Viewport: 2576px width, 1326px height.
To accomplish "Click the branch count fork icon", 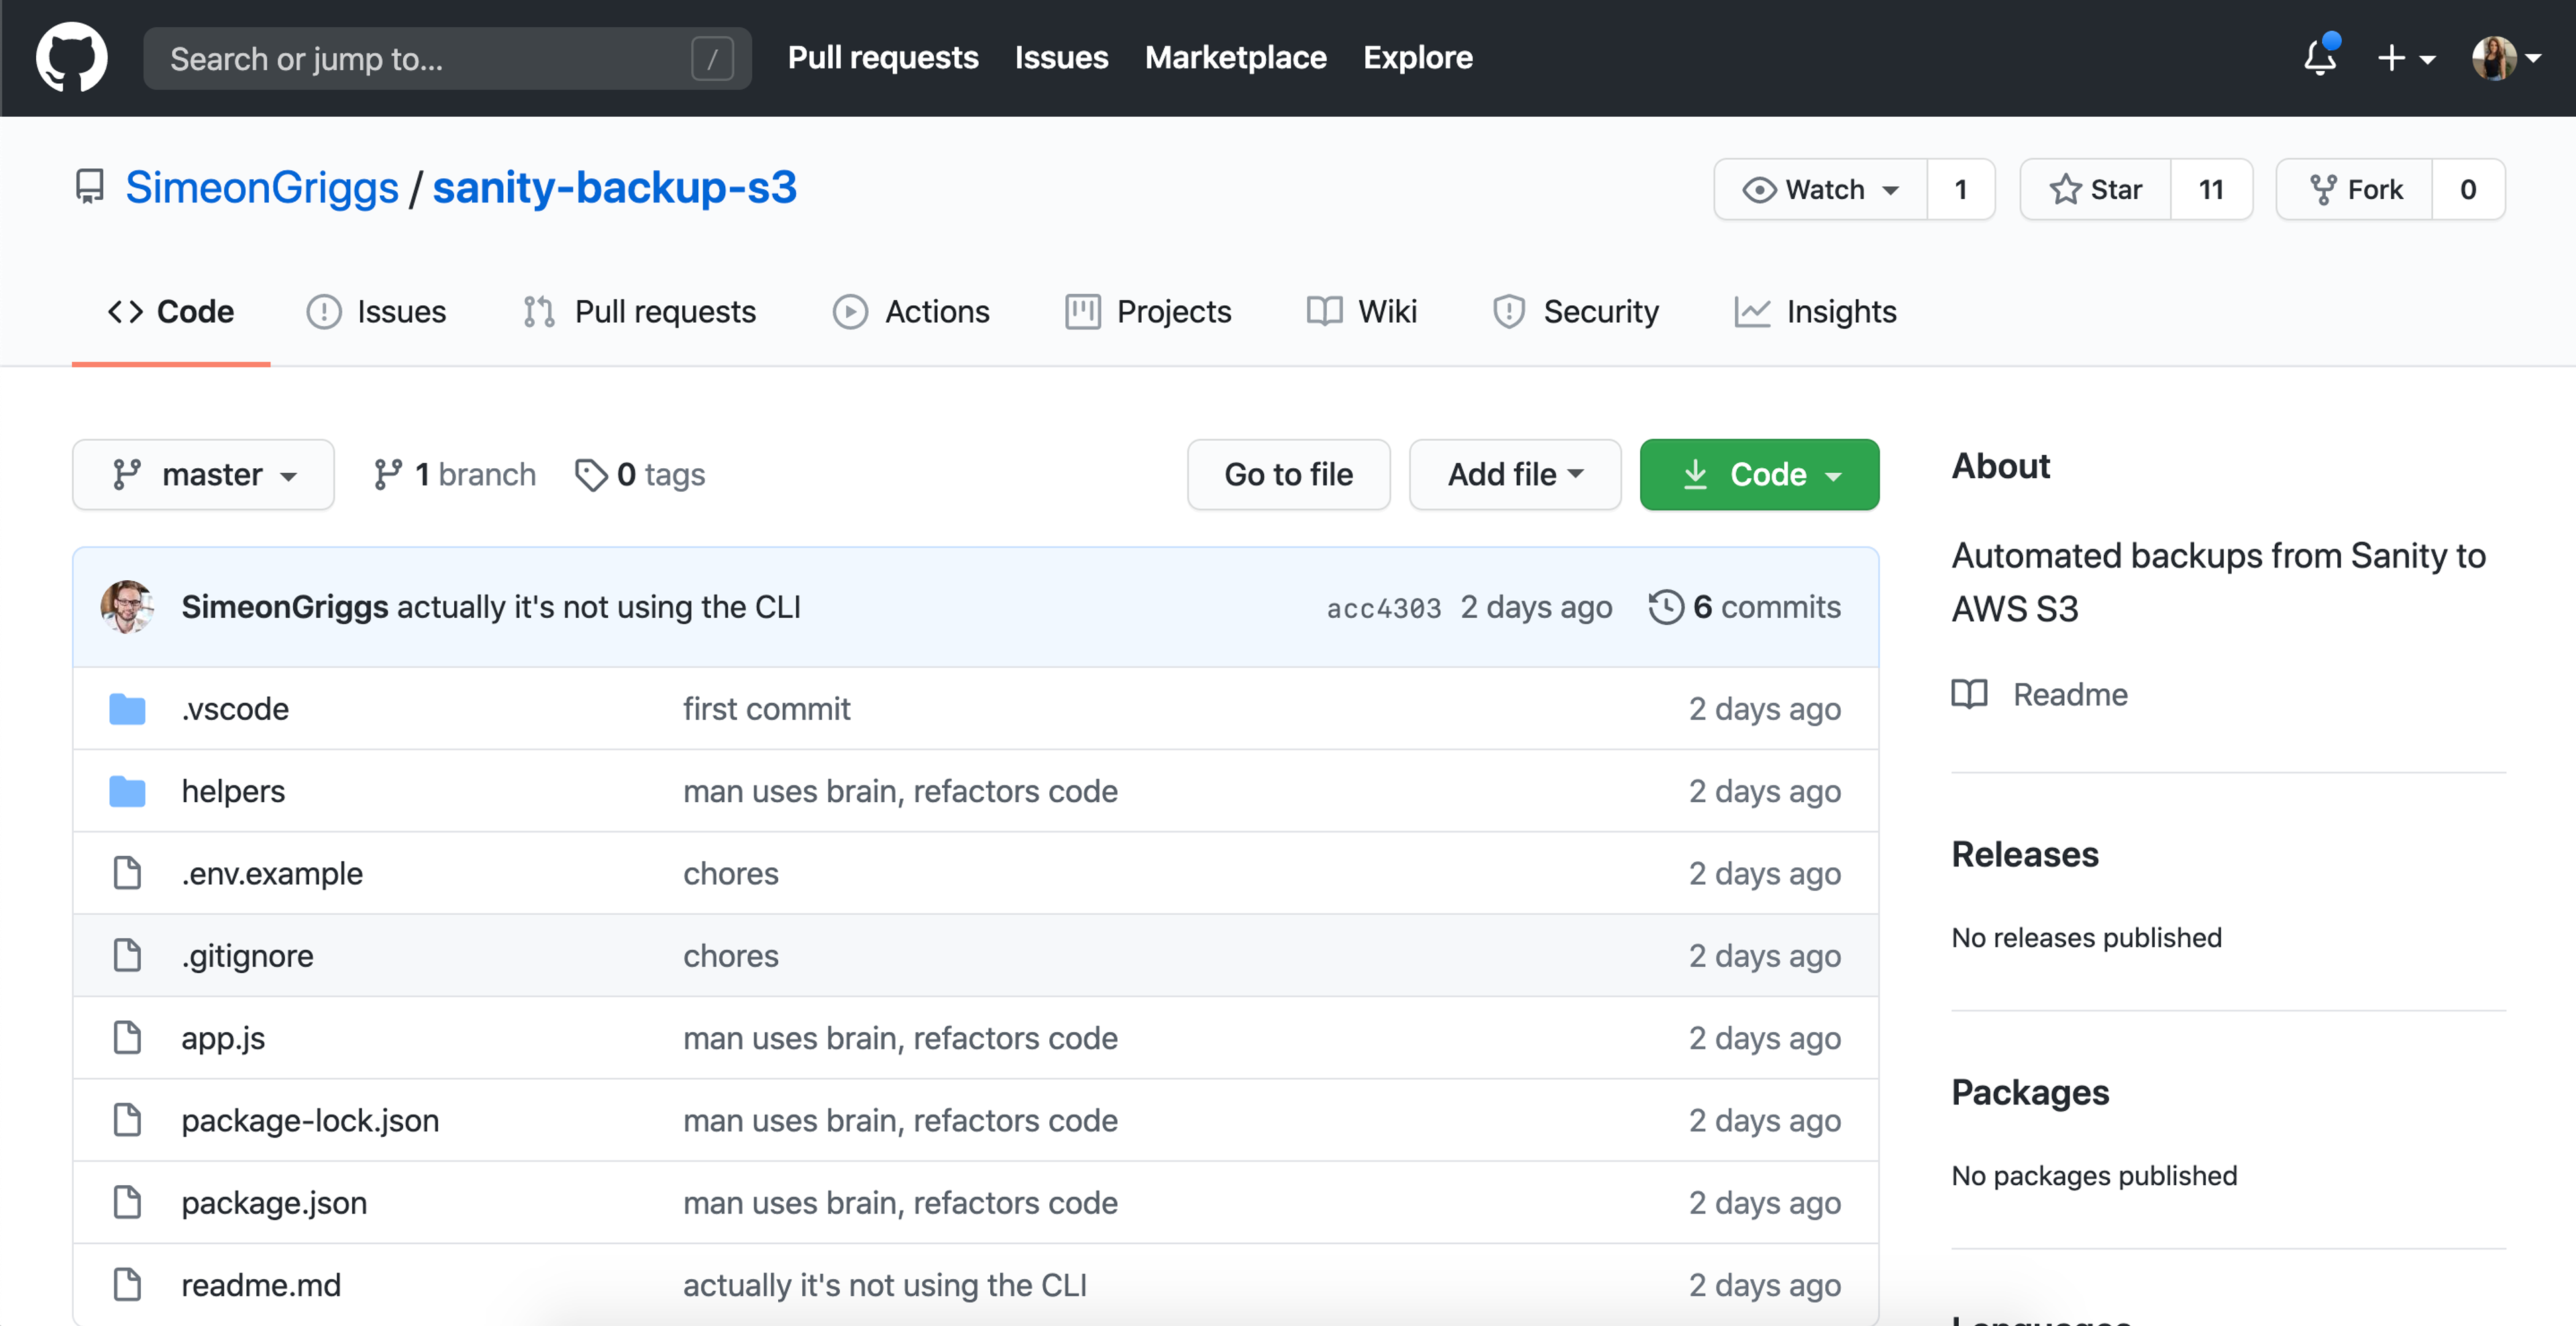I will (388, 475).
